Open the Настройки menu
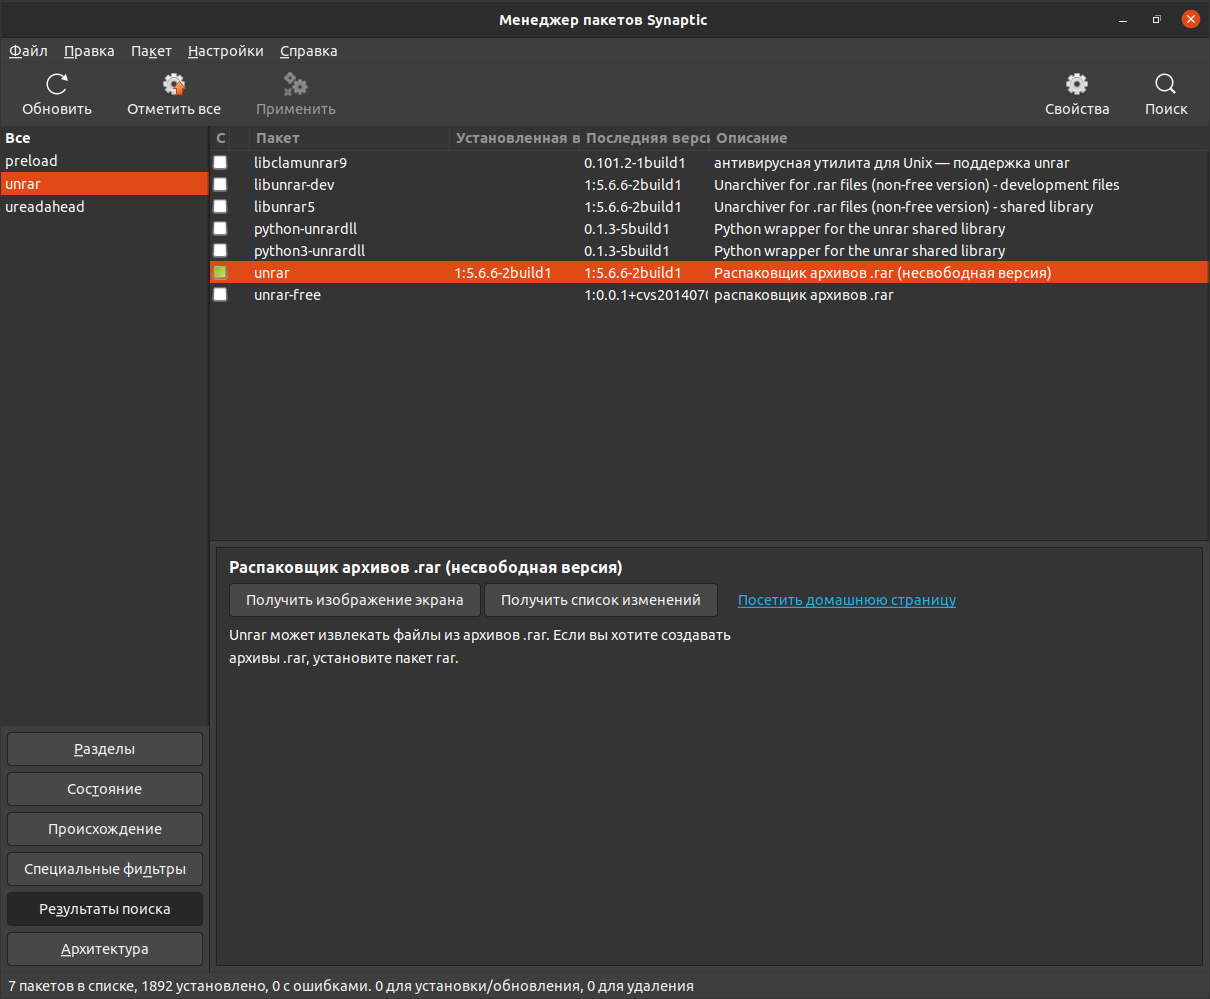 pos(225,51)
